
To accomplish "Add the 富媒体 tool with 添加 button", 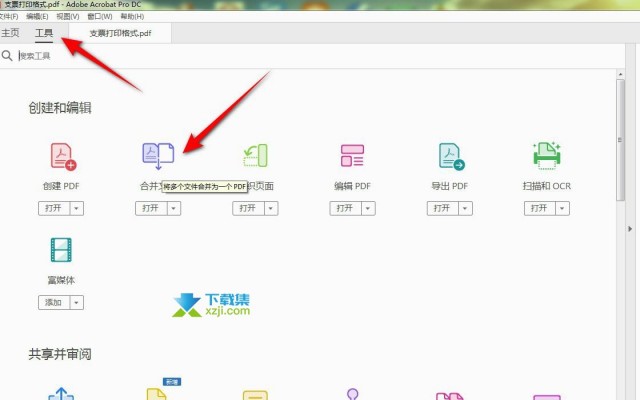I will tap(54, 302).
